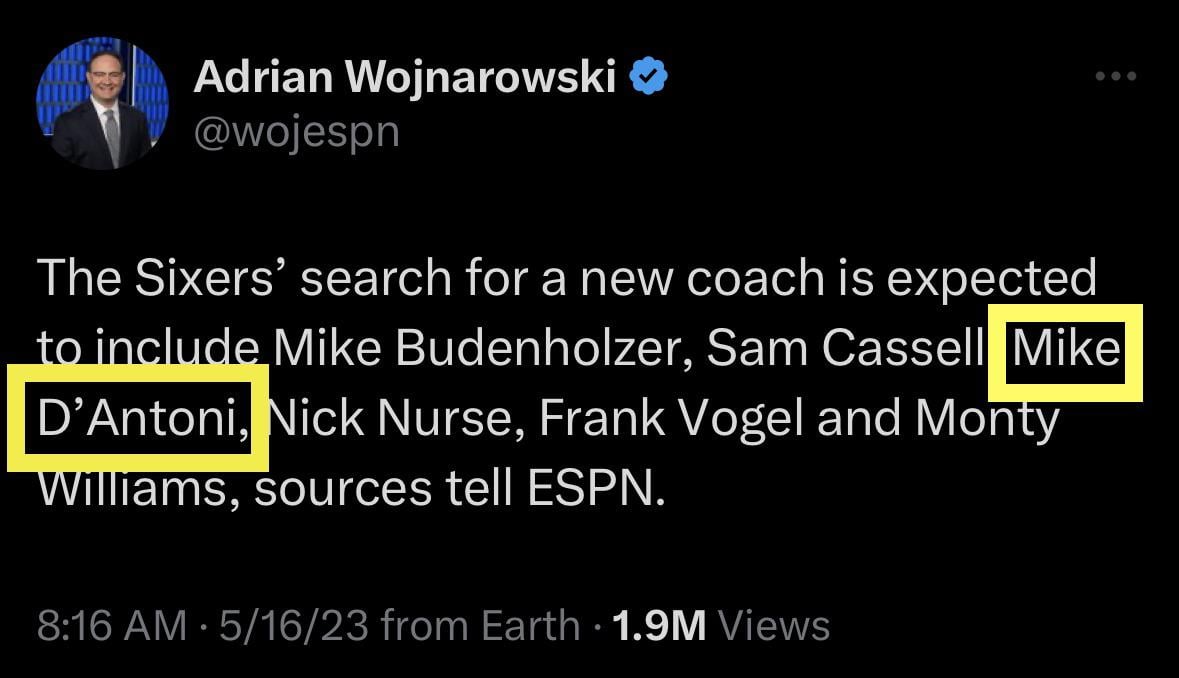Image resolution: width=1179 pixels, height=678 pixels.
Task: Click the Views label
Action: coord(774,625)
